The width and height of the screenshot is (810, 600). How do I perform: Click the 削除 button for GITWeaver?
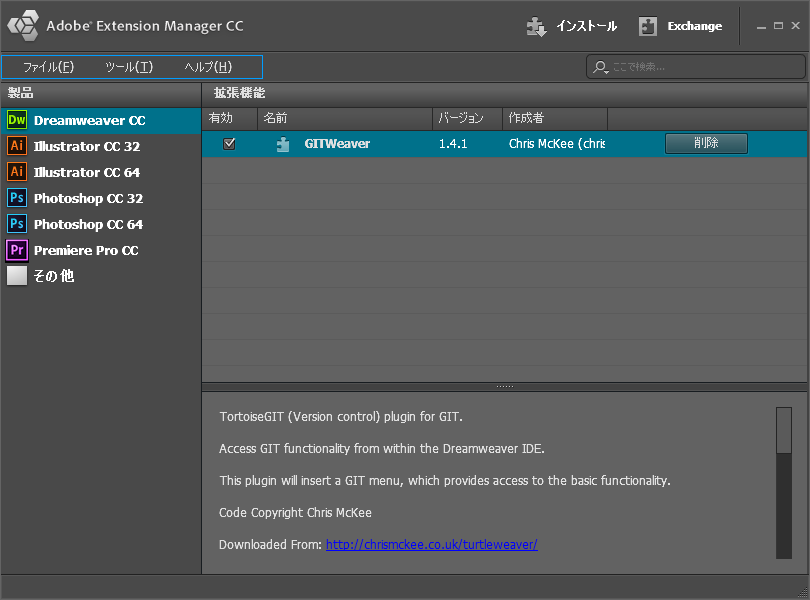coord(706,143)
